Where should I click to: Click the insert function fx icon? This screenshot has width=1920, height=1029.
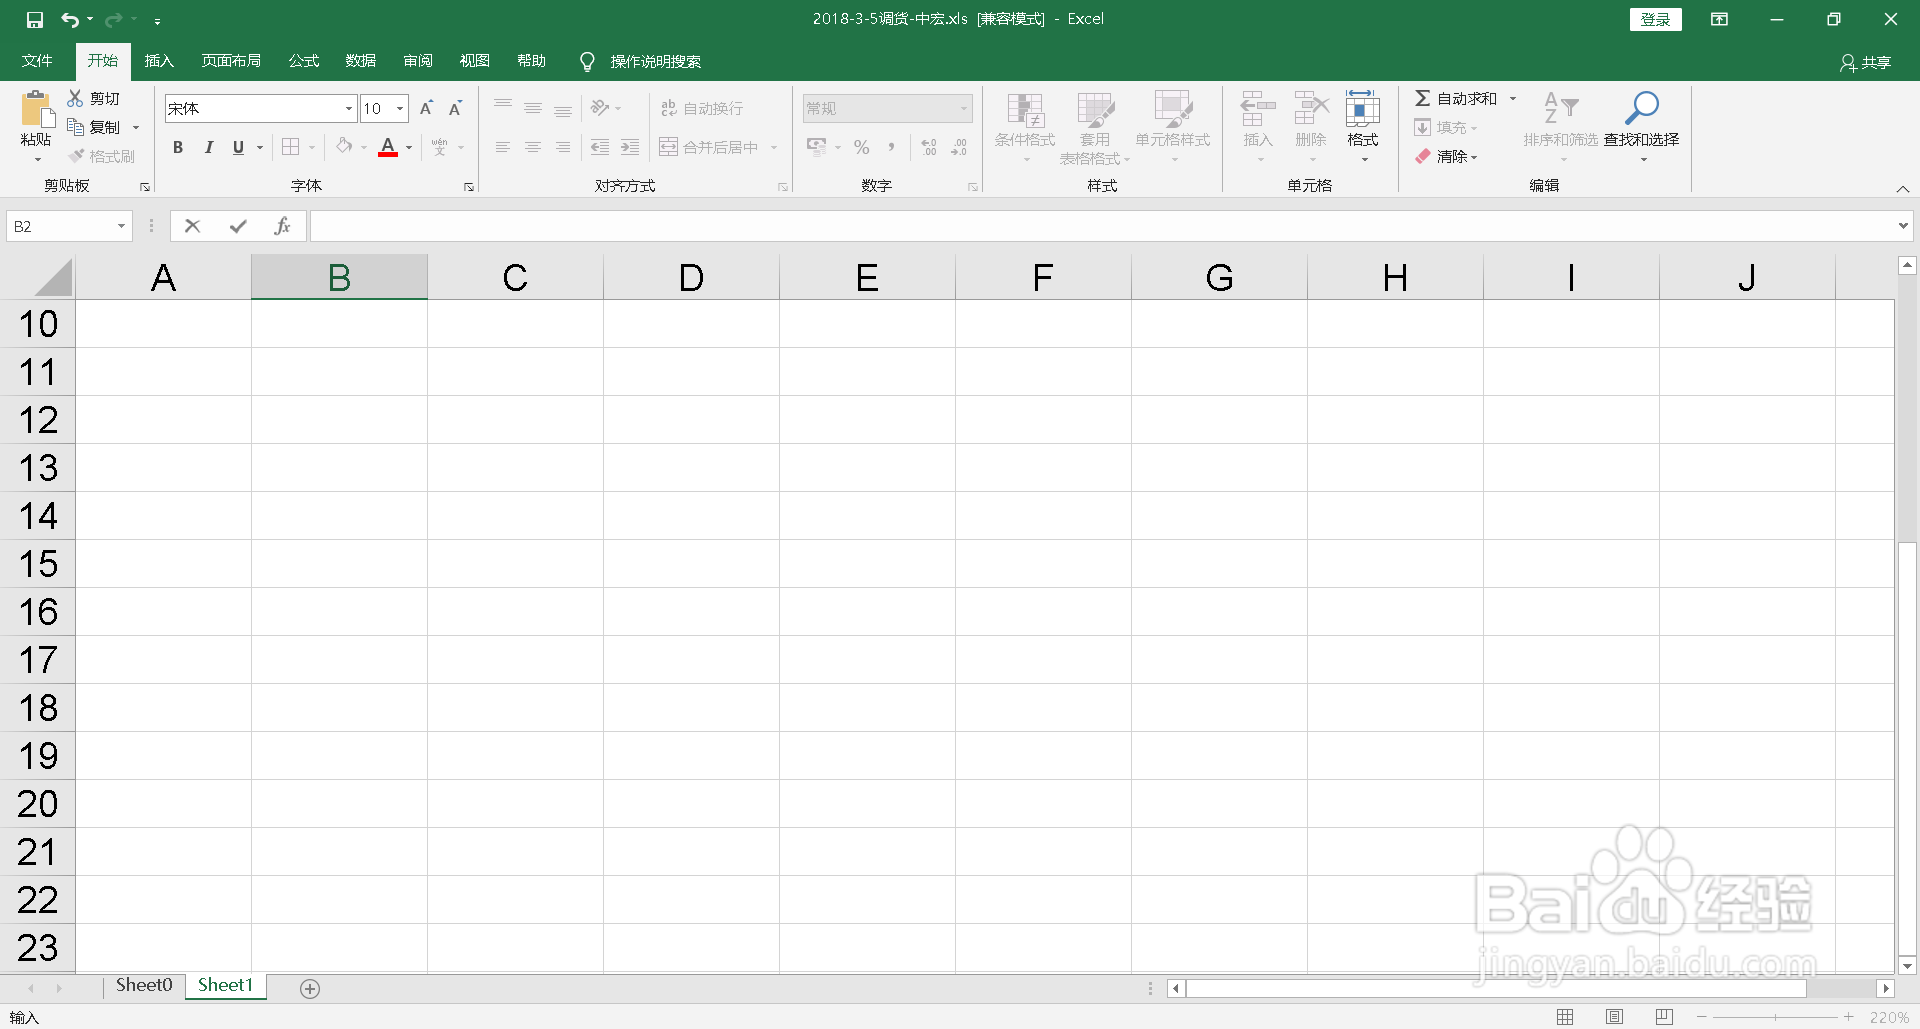[x=282, y=226]
